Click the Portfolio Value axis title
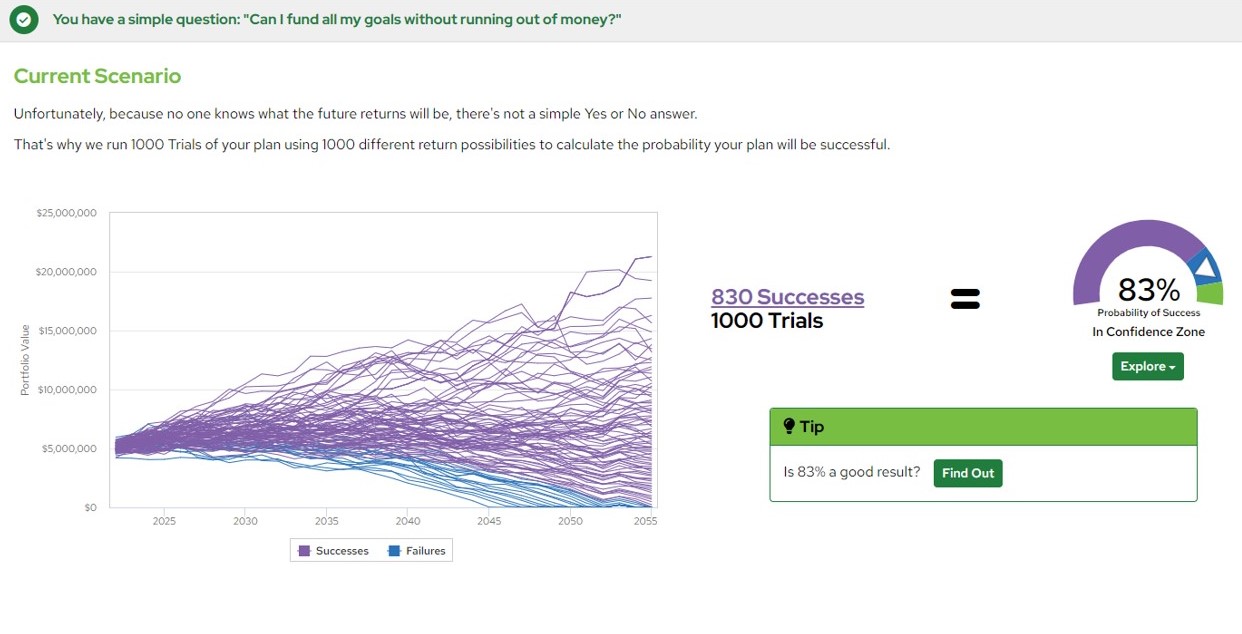The height and width of the screenshot is (634, 1242). 25,359
